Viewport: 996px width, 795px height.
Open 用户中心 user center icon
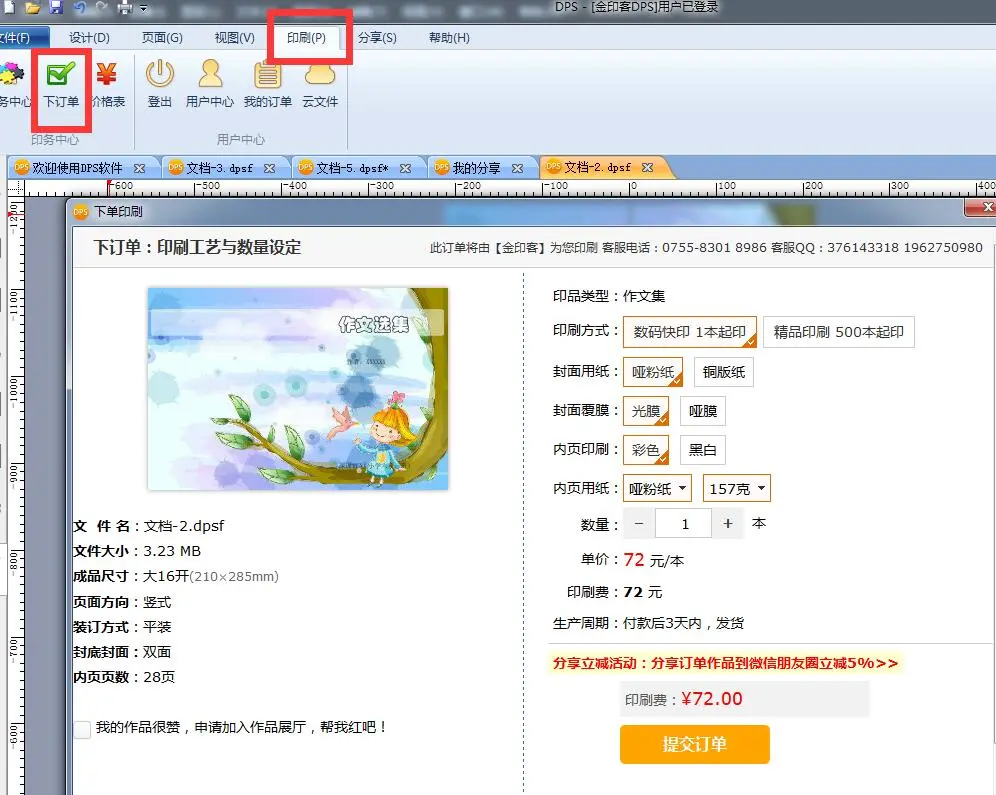(210, 82)
